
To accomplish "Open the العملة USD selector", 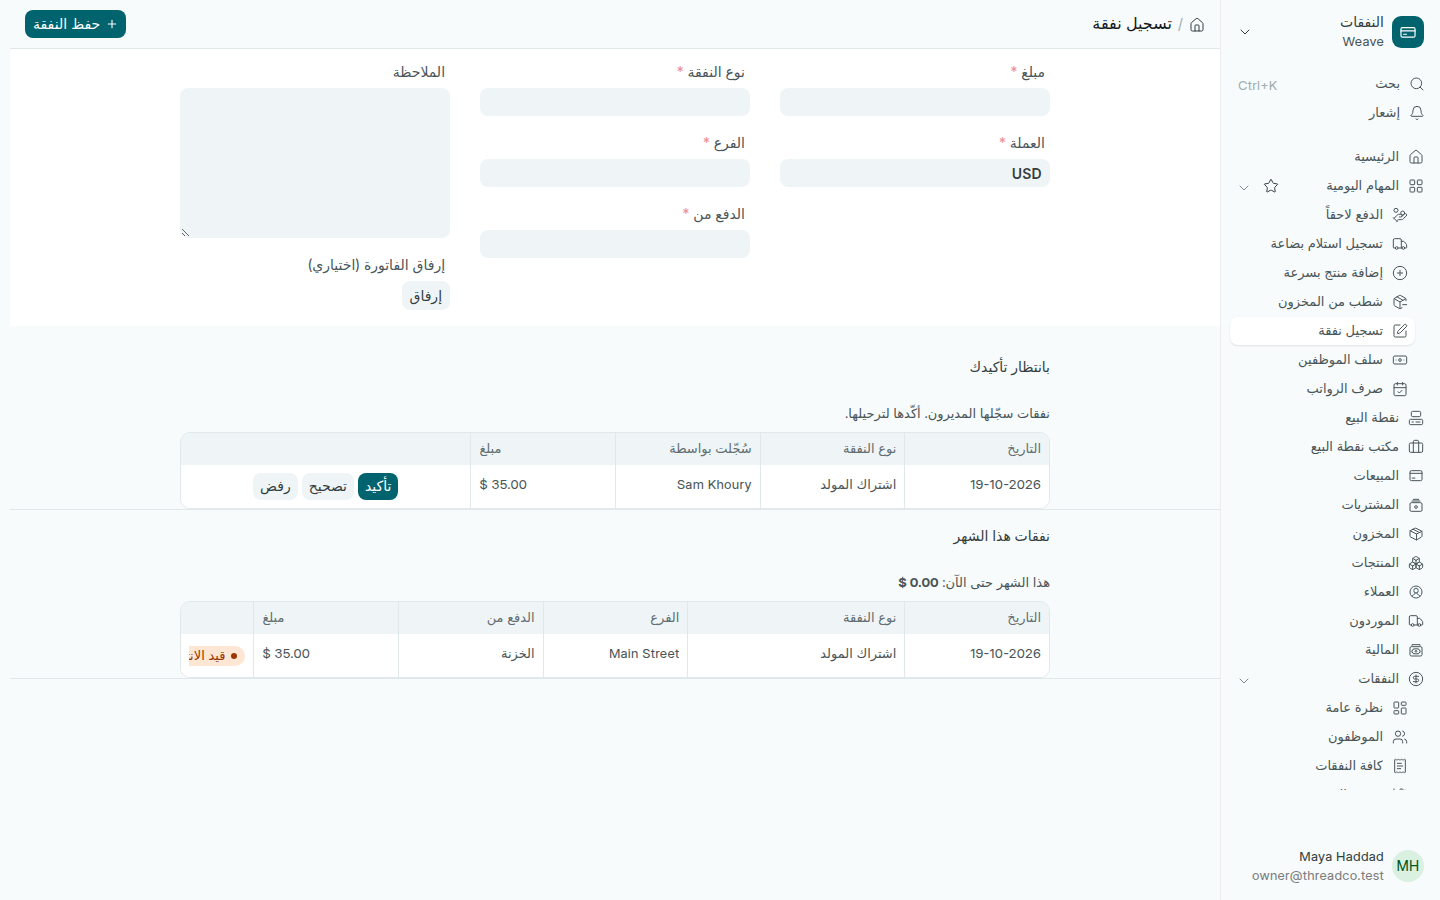I will (915, 173).
